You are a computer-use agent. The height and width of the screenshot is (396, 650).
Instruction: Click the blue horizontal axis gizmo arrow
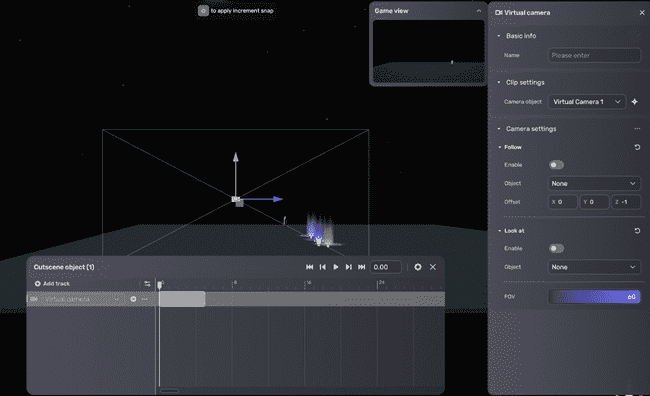pos(278,199)
